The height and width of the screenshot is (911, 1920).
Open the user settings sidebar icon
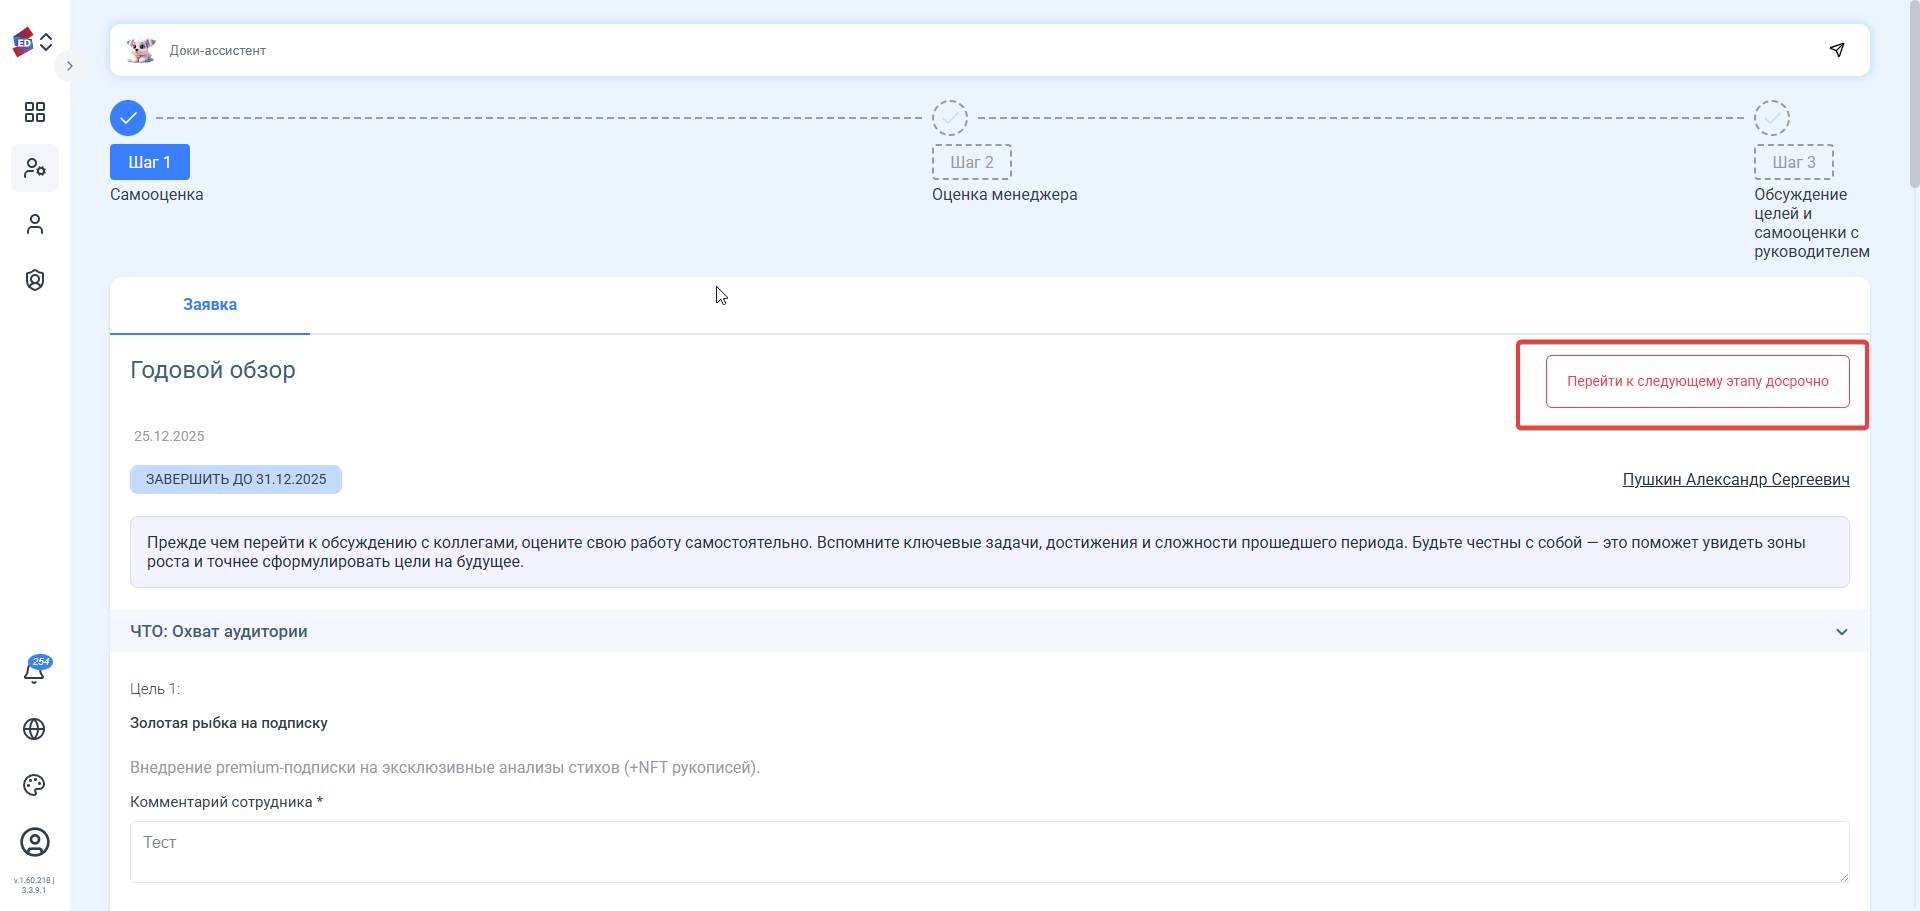click(x=35, y=168)
